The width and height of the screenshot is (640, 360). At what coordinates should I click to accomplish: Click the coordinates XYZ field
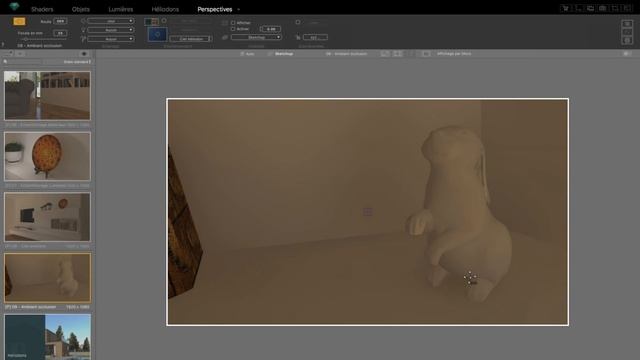click(315, 37)
